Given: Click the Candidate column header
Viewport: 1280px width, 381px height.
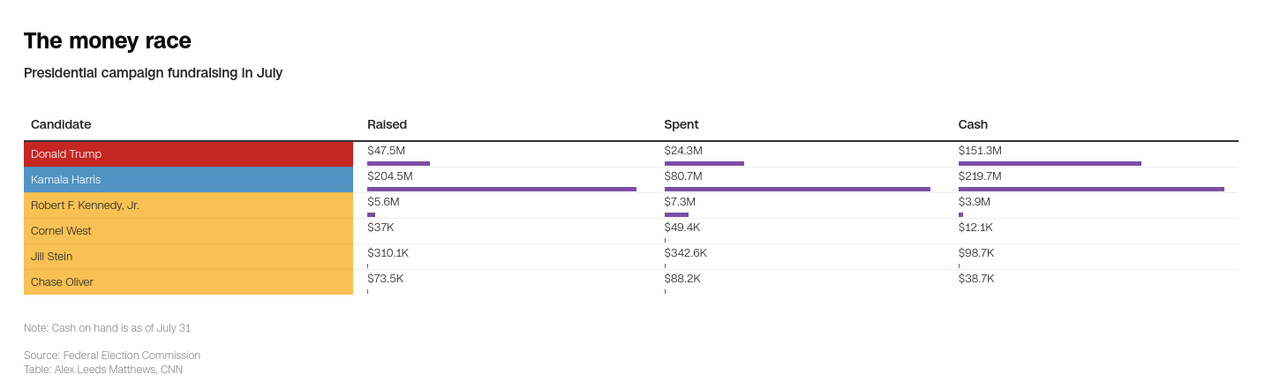Looking at the screenshot, I should [61, 124].
